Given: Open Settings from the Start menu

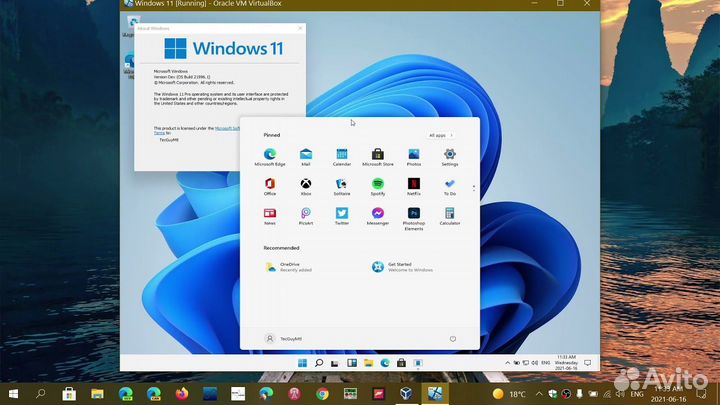Looking at the screenshot, I should (450, 157).
